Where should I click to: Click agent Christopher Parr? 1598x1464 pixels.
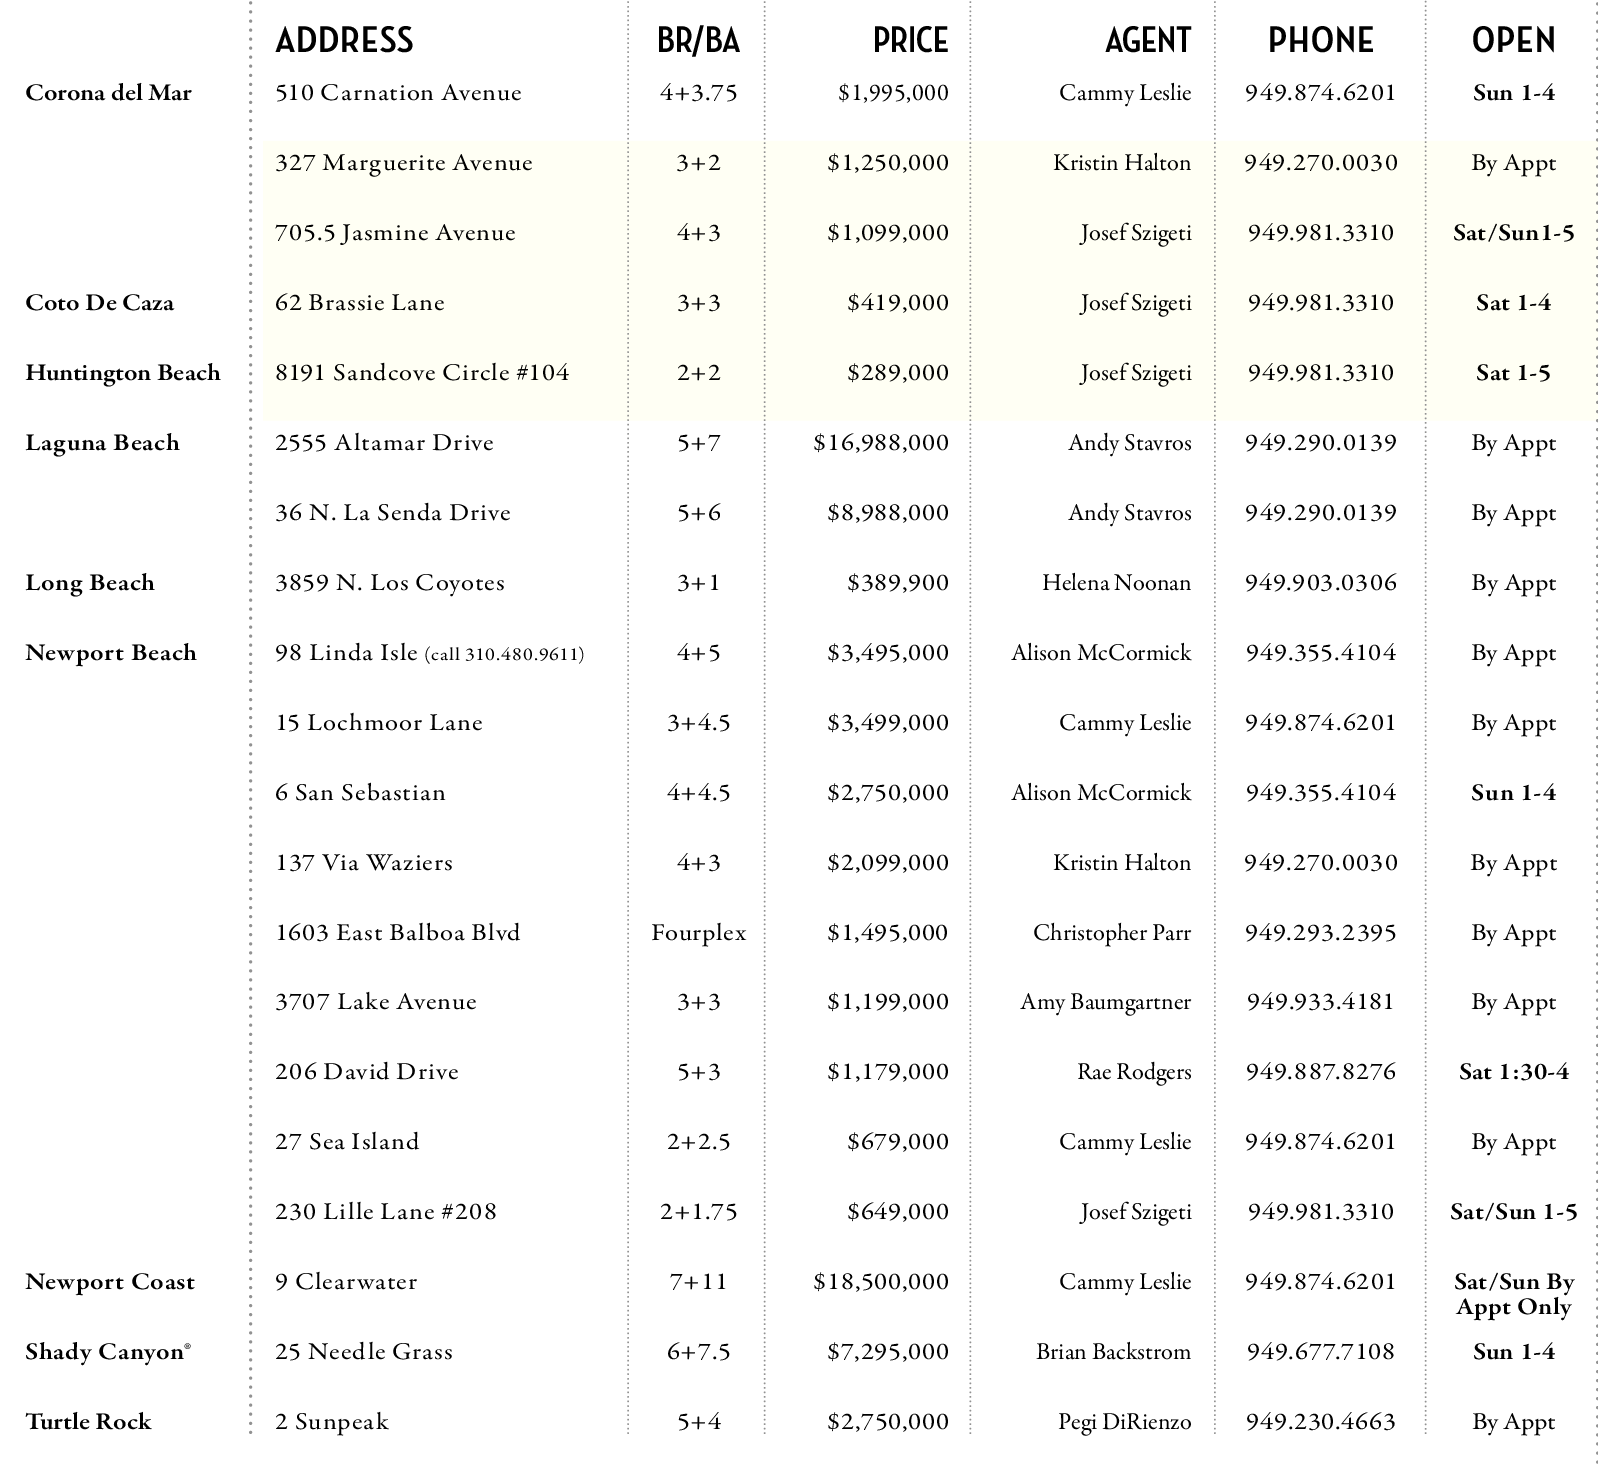pyautogui.click(x=1111, y=933)
